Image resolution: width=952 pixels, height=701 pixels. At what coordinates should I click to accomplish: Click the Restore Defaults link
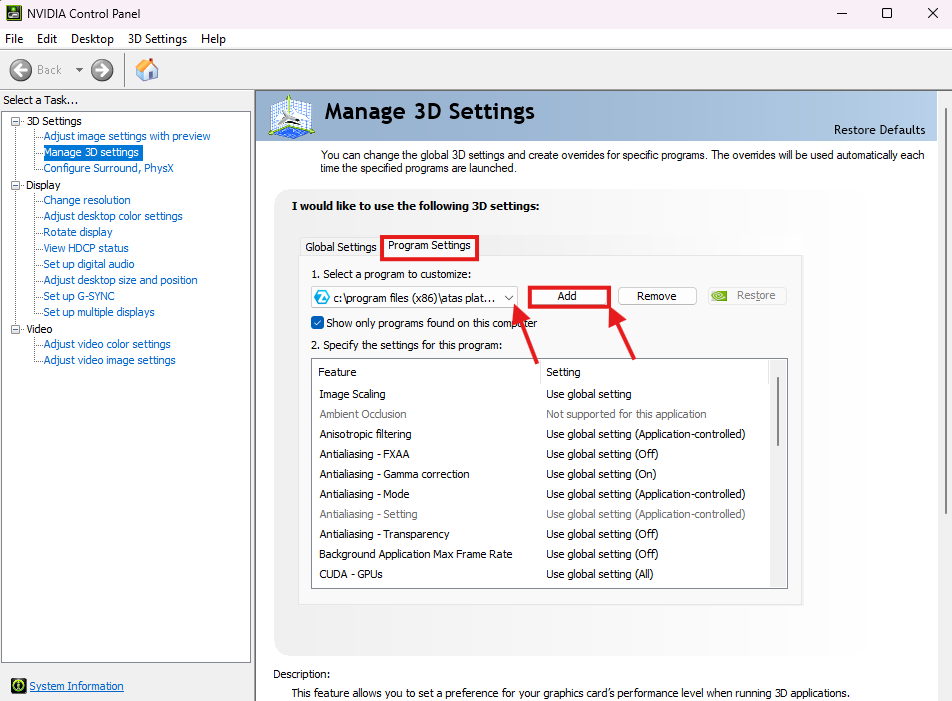coord(879,130)
